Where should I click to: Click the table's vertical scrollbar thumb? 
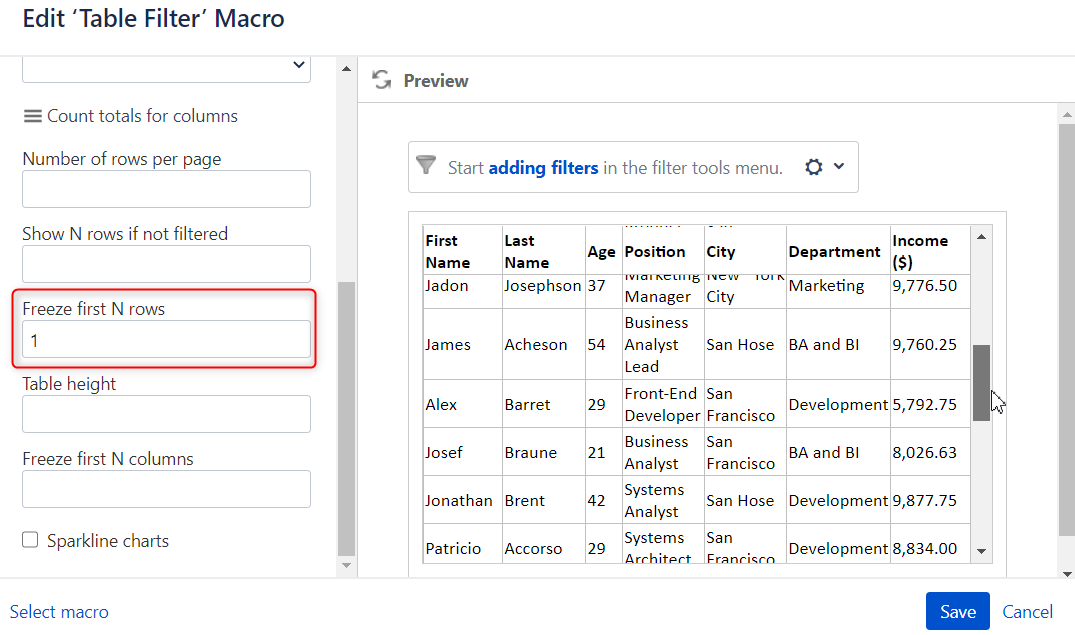tap(981, 382)
